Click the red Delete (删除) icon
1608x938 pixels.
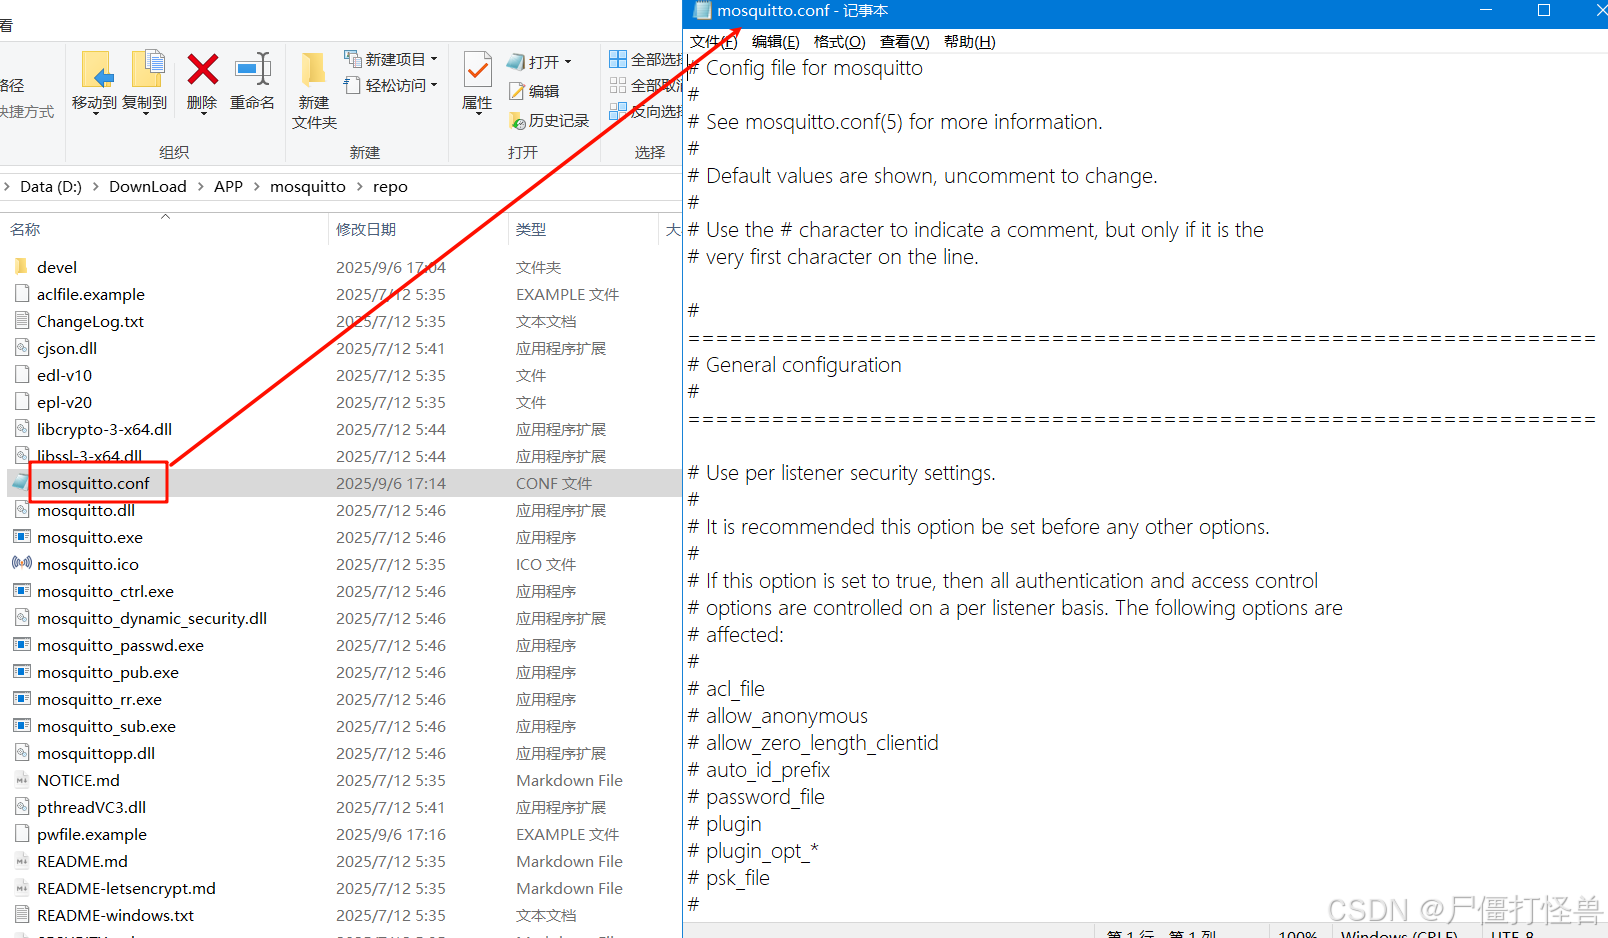pyautogui.click(x=202, y=70)
